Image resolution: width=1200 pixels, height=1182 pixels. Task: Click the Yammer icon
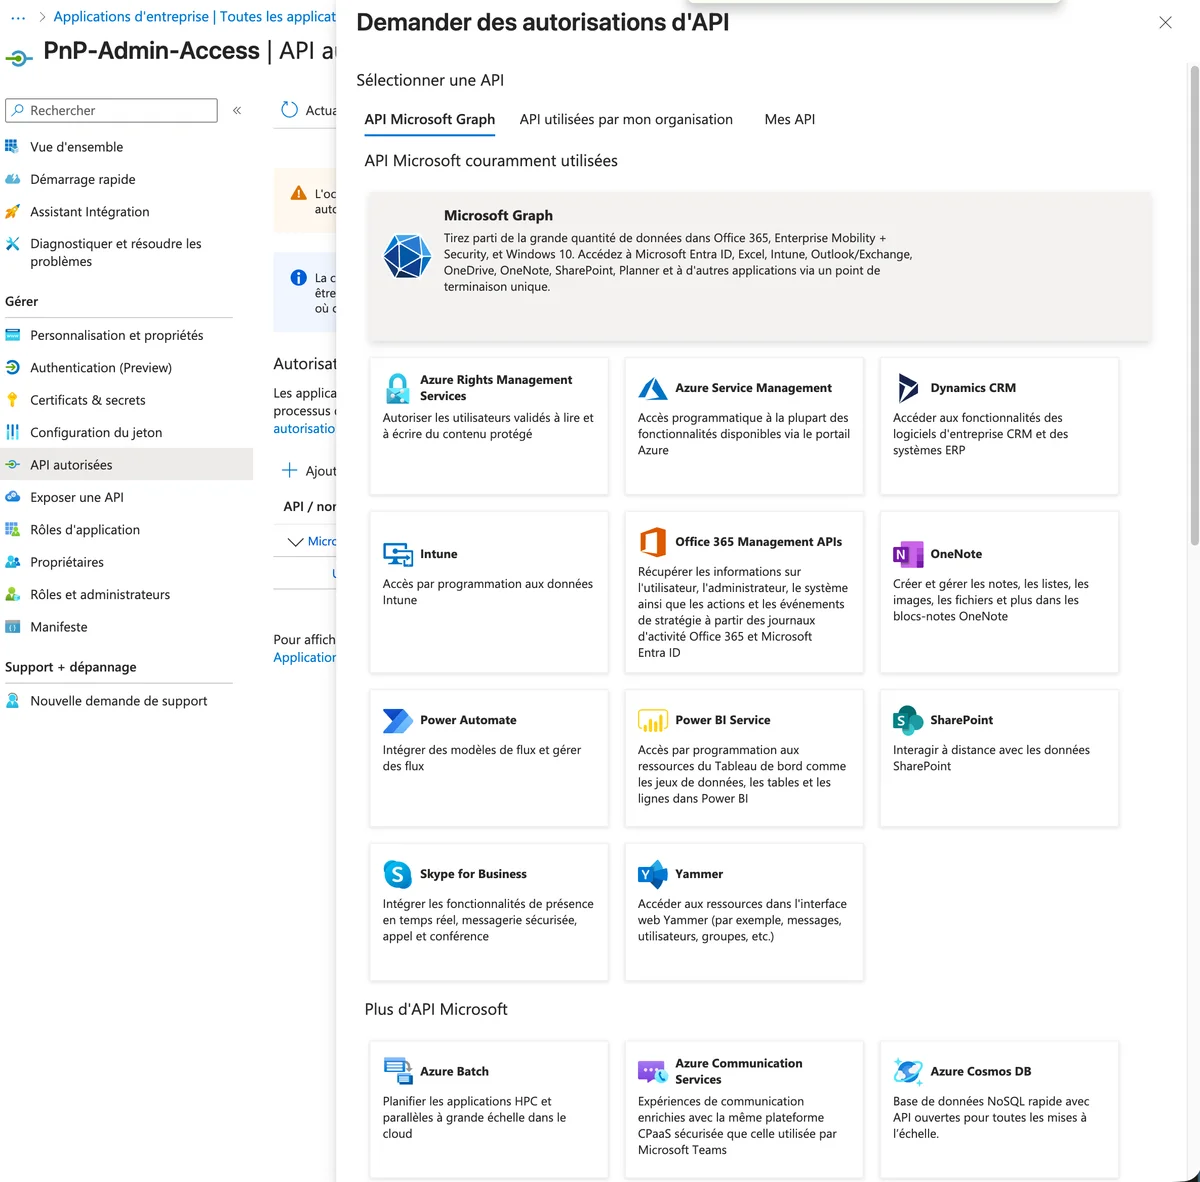point(653,874)
